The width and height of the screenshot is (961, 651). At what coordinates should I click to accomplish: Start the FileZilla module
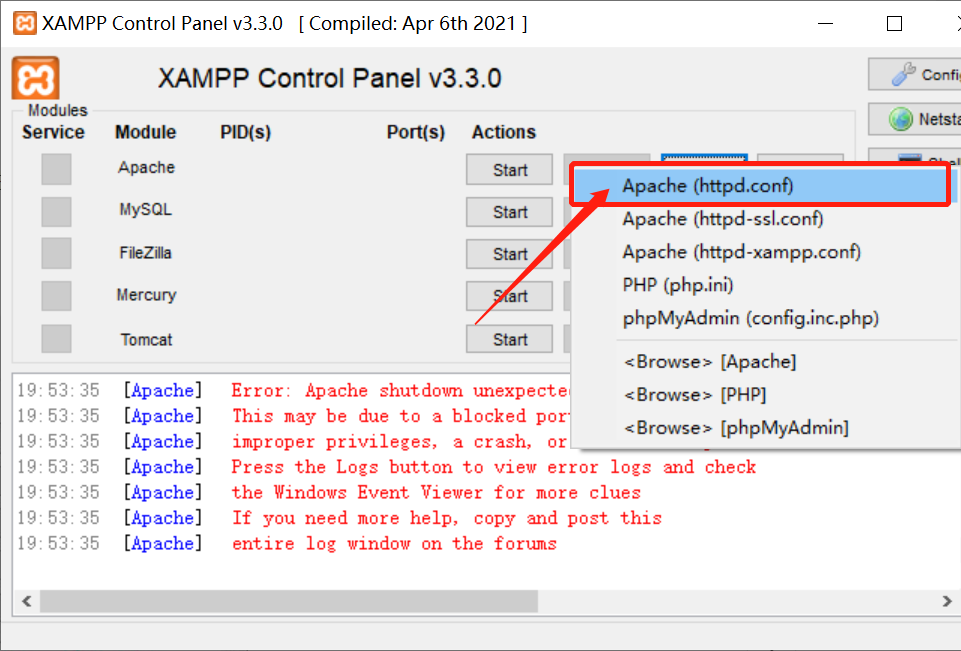click(x=509, y=254)
